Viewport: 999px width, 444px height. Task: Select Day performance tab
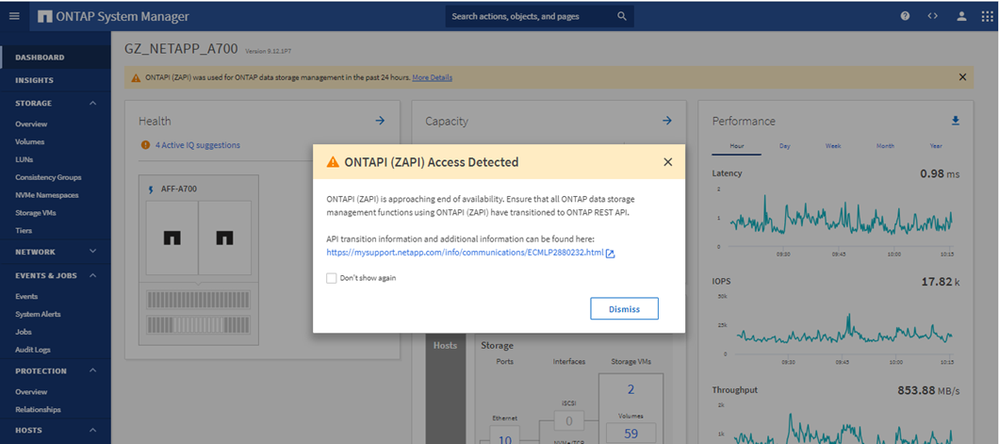785,146
